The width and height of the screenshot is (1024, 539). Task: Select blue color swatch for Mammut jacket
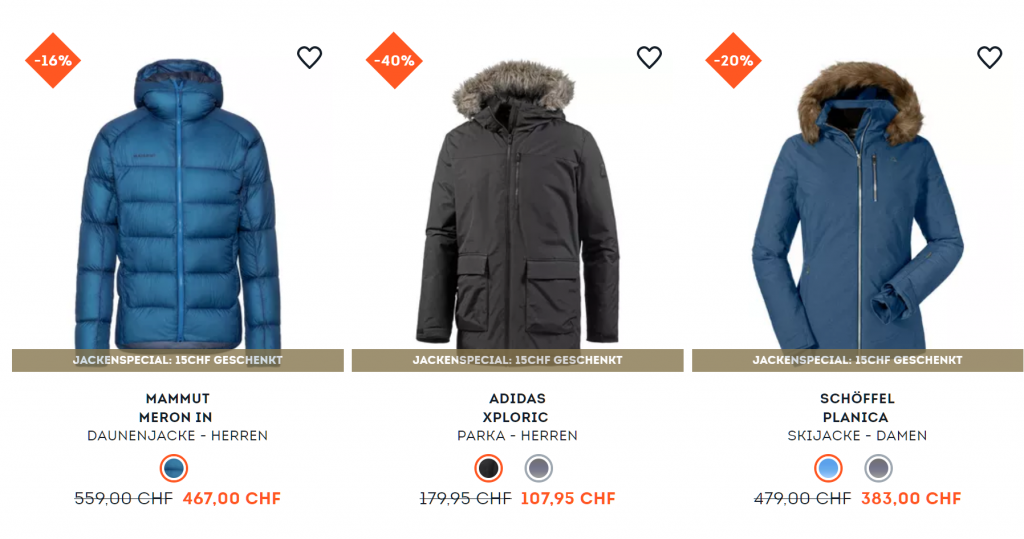(174, 468)
